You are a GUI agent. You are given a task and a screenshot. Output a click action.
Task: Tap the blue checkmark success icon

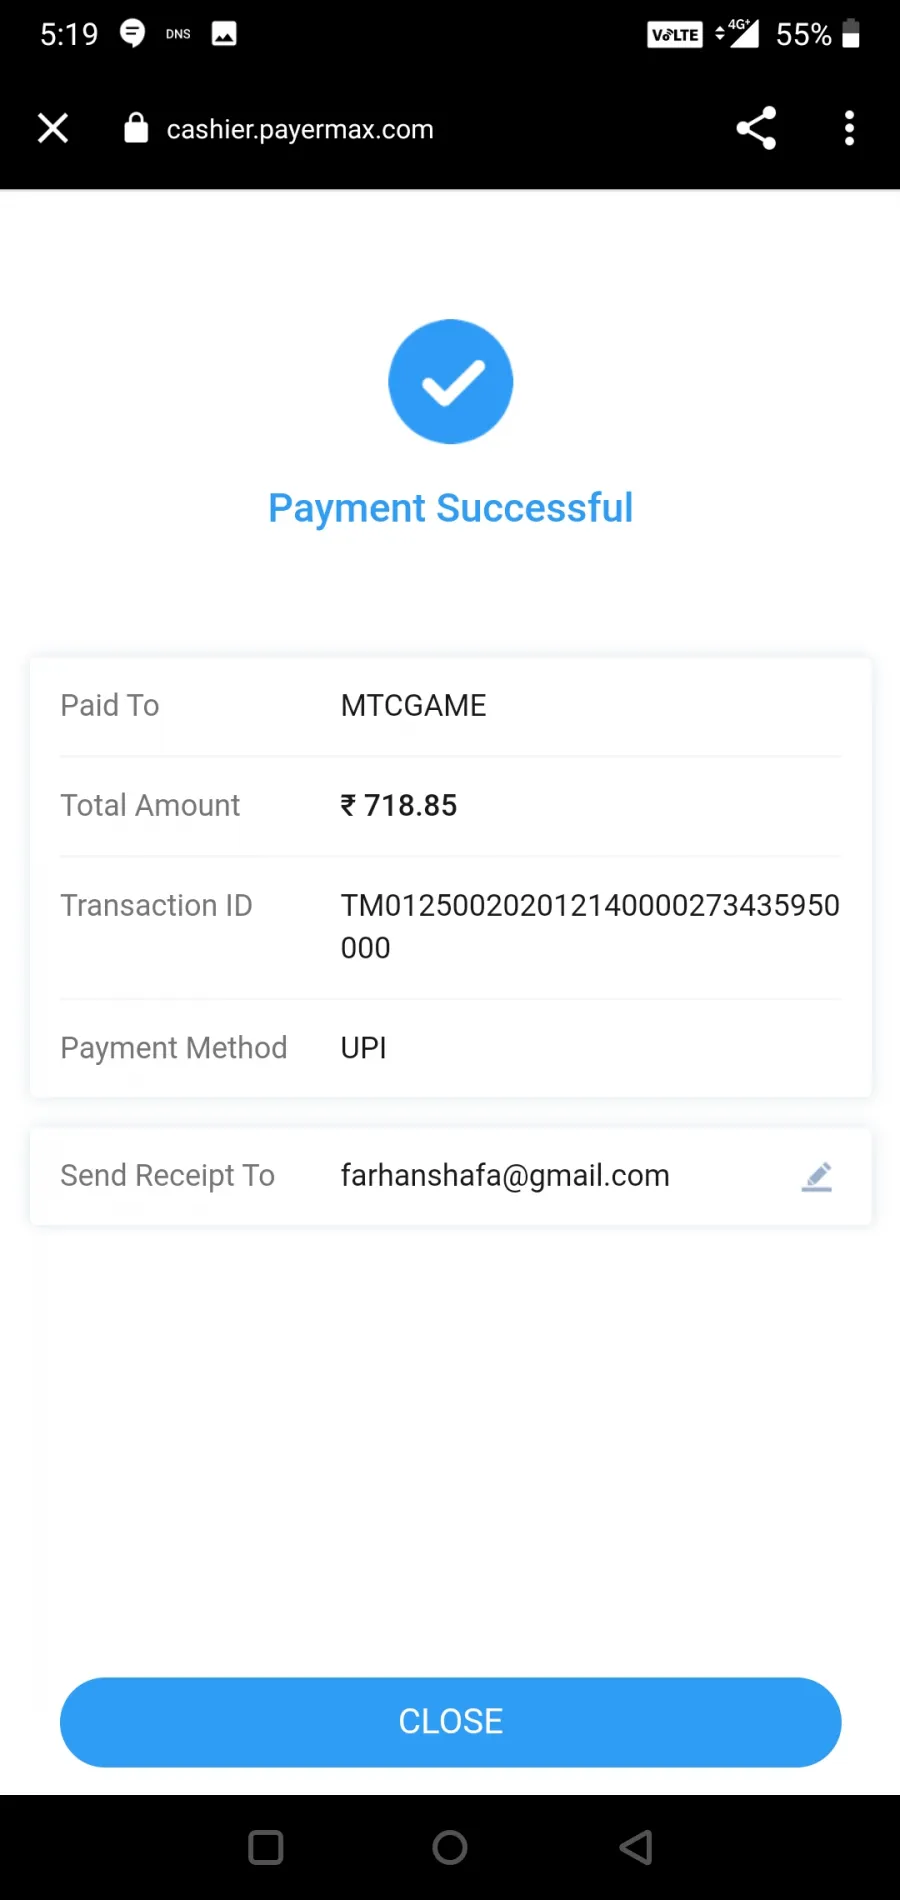click(450, 381)
